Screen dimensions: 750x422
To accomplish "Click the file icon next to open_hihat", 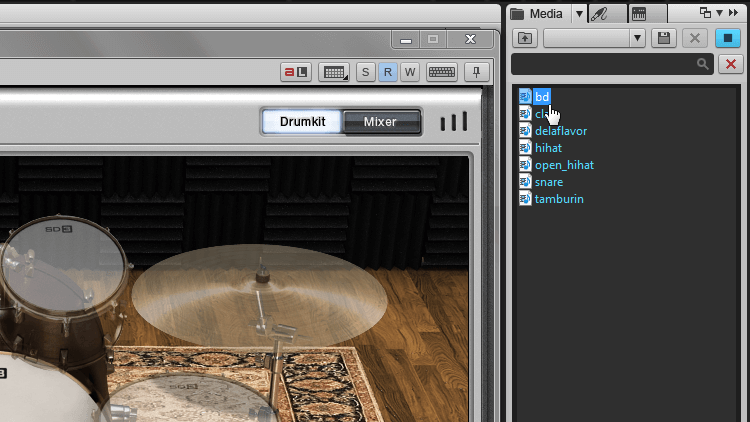I will tap(525, 165).
